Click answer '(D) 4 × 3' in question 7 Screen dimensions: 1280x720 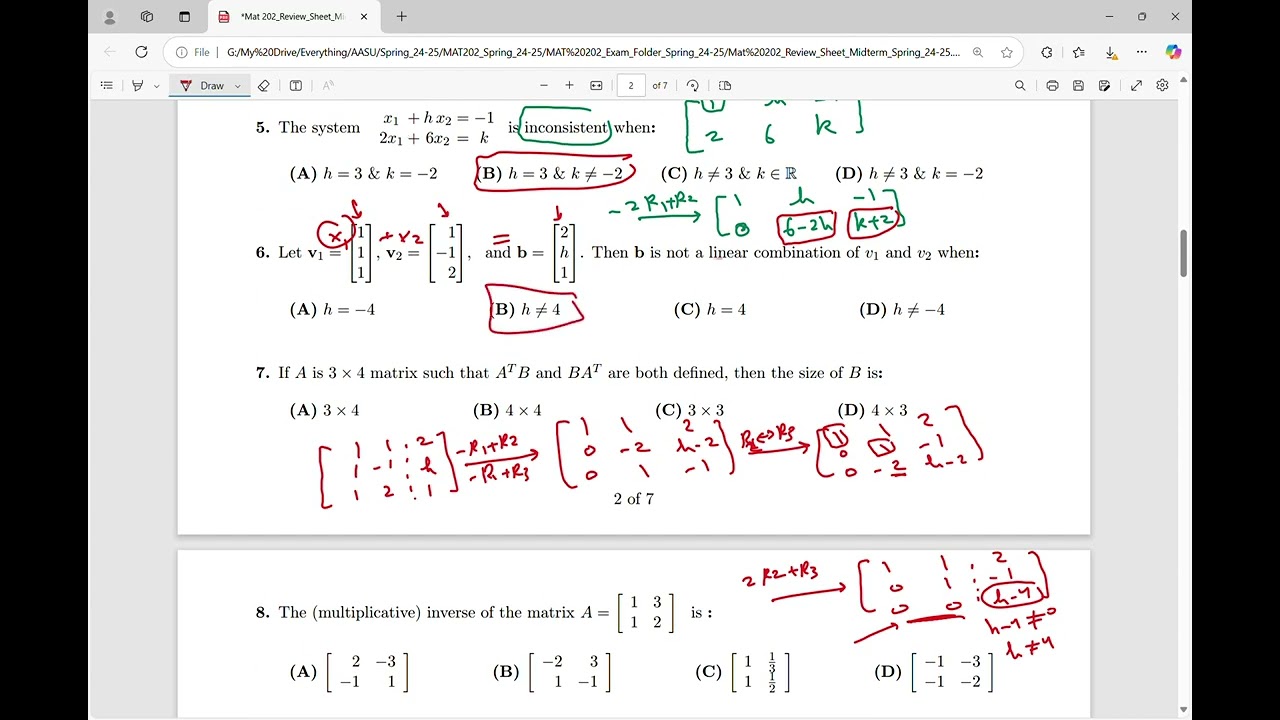point(873,410)
